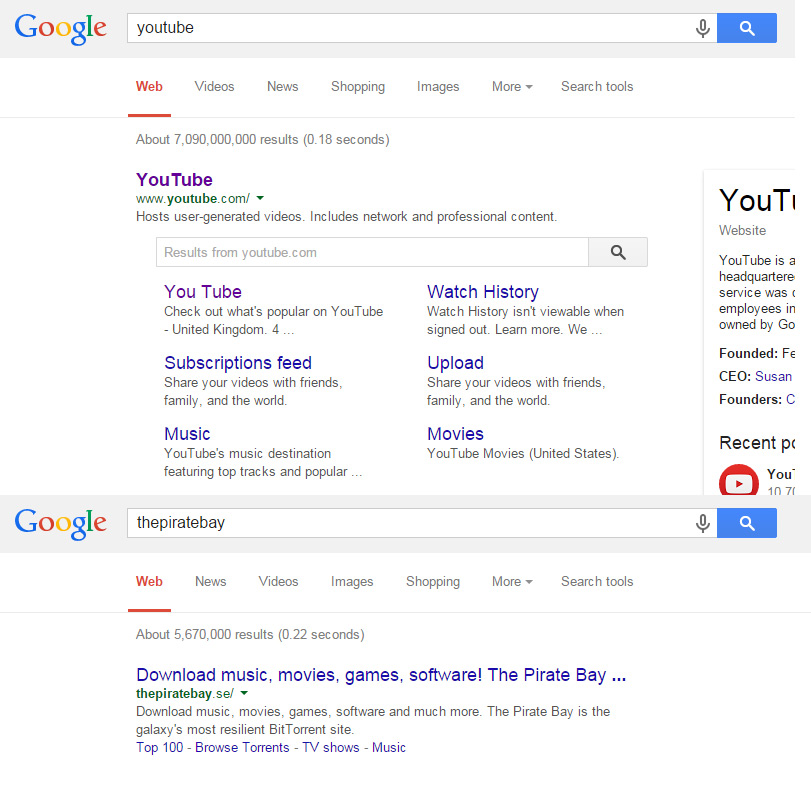The image size is (811, 786).
Task: Click the red YouTube logo under Recent posts
Action: (739, 482)
